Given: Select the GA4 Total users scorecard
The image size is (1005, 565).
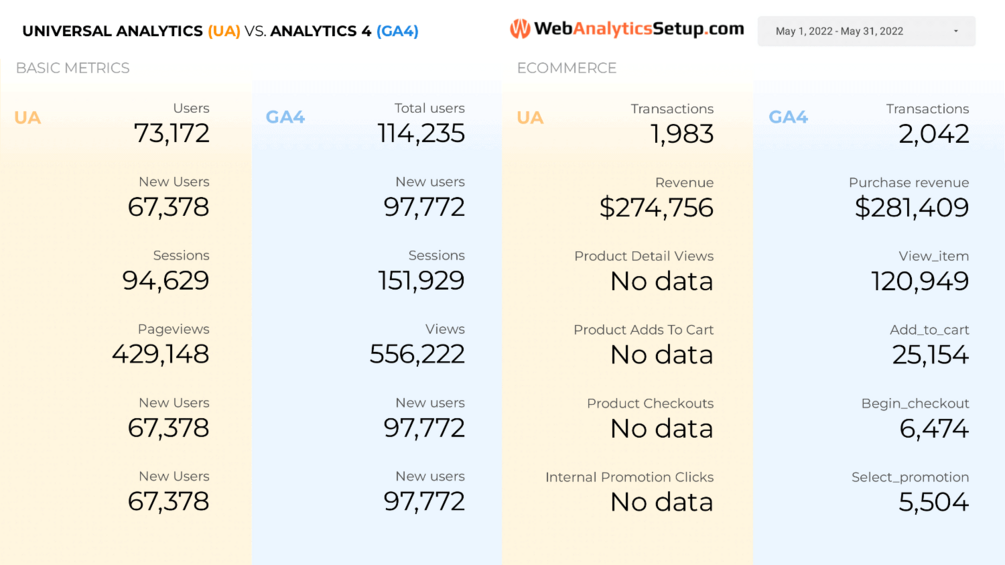Looking at the screenshot, I should 421,124.
